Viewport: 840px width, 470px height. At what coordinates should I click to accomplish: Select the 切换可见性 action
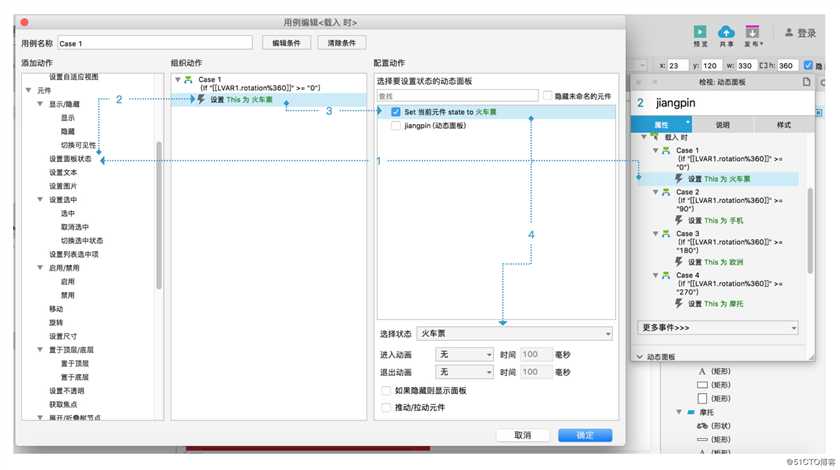(x=78, y=145)
